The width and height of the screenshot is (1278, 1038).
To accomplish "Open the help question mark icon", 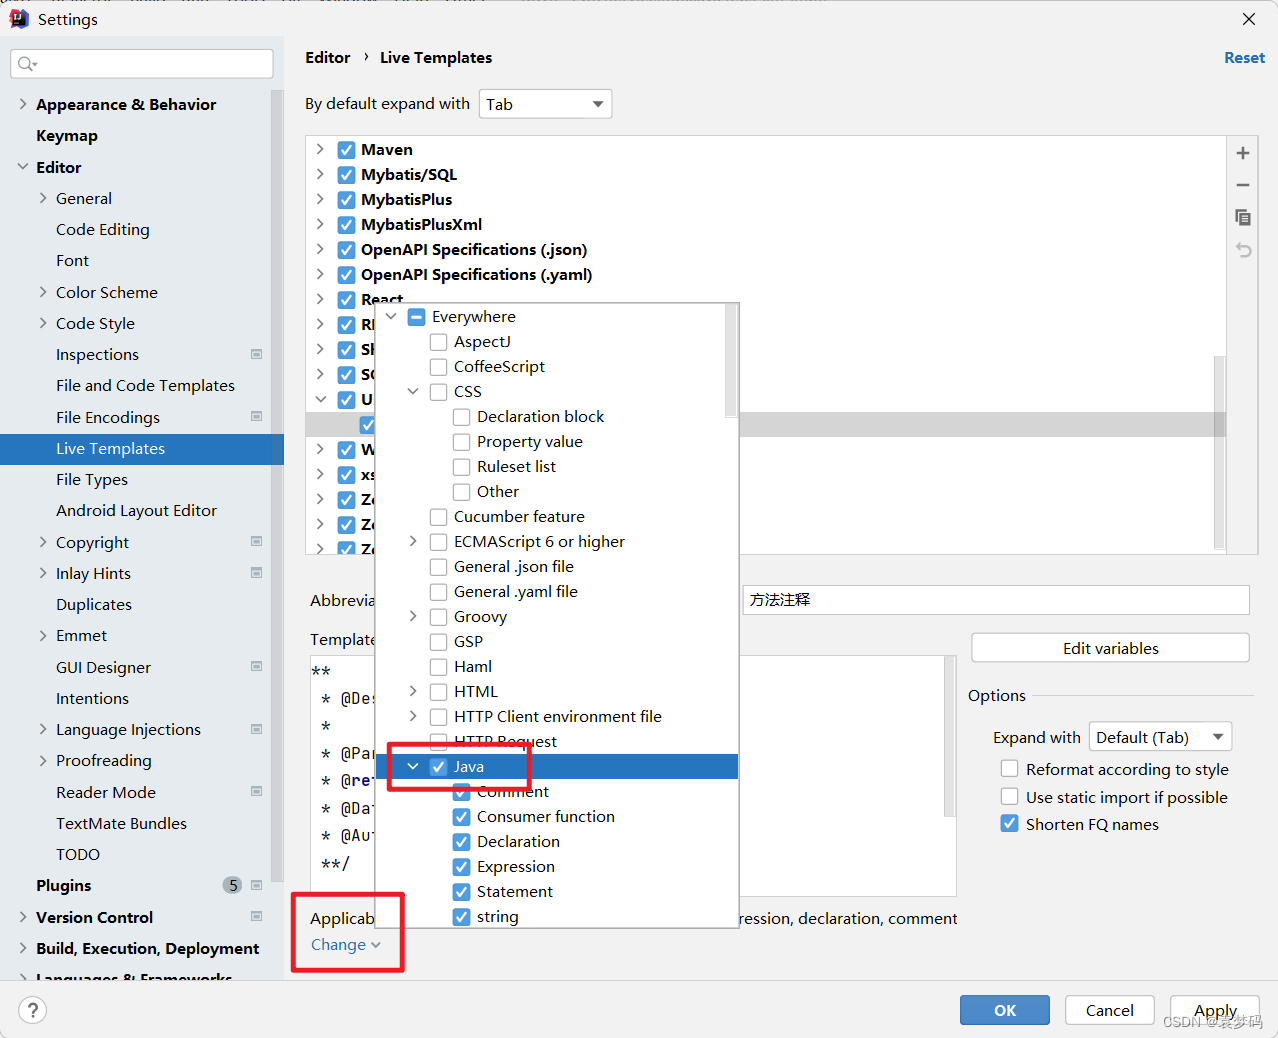I will [x=33, y=1010].
